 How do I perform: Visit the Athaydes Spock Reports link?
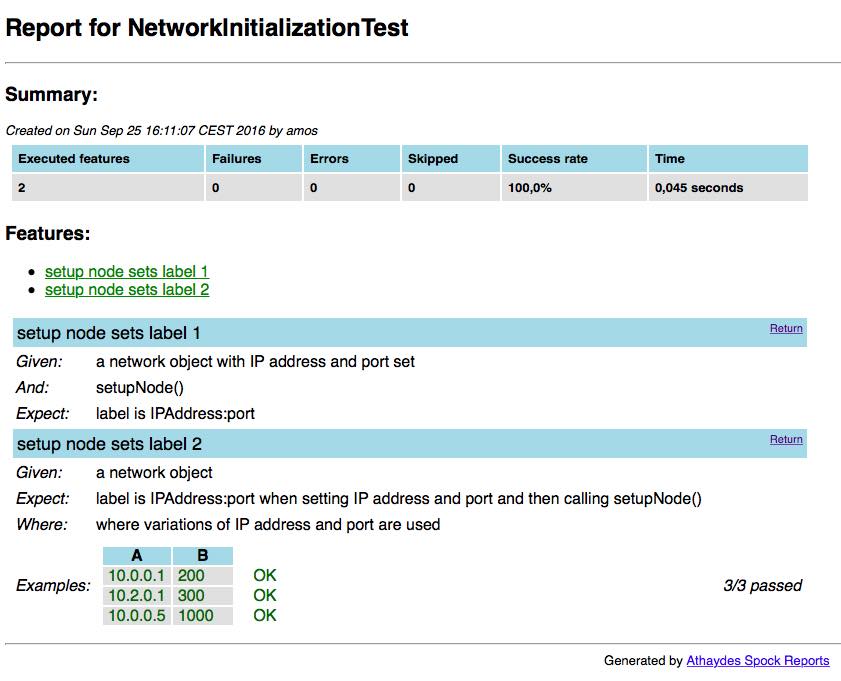click(x=757, y=661)
